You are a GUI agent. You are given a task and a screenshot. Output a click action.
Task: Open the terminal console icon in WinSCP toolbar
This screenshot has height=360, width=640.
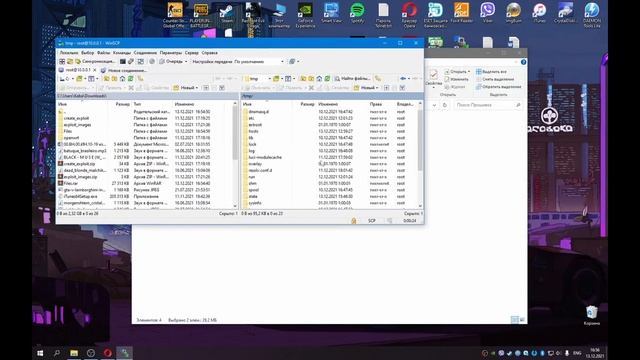[122, 61]
